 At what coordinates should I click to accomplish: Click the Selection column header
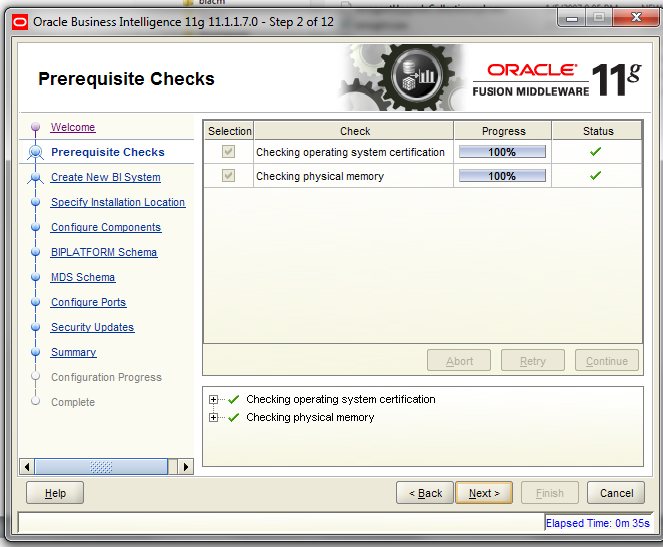tap(229, 131)
